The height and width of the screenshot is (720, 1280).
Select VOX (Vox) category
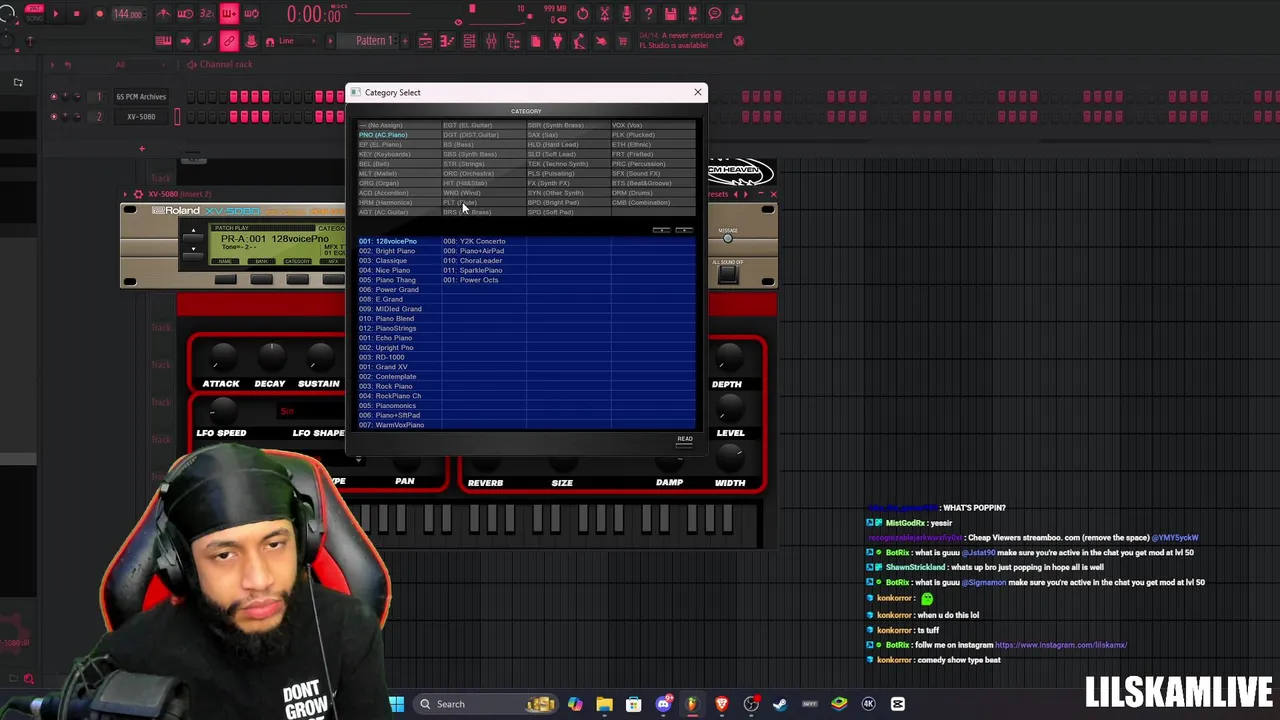click(x=654, y=125)
